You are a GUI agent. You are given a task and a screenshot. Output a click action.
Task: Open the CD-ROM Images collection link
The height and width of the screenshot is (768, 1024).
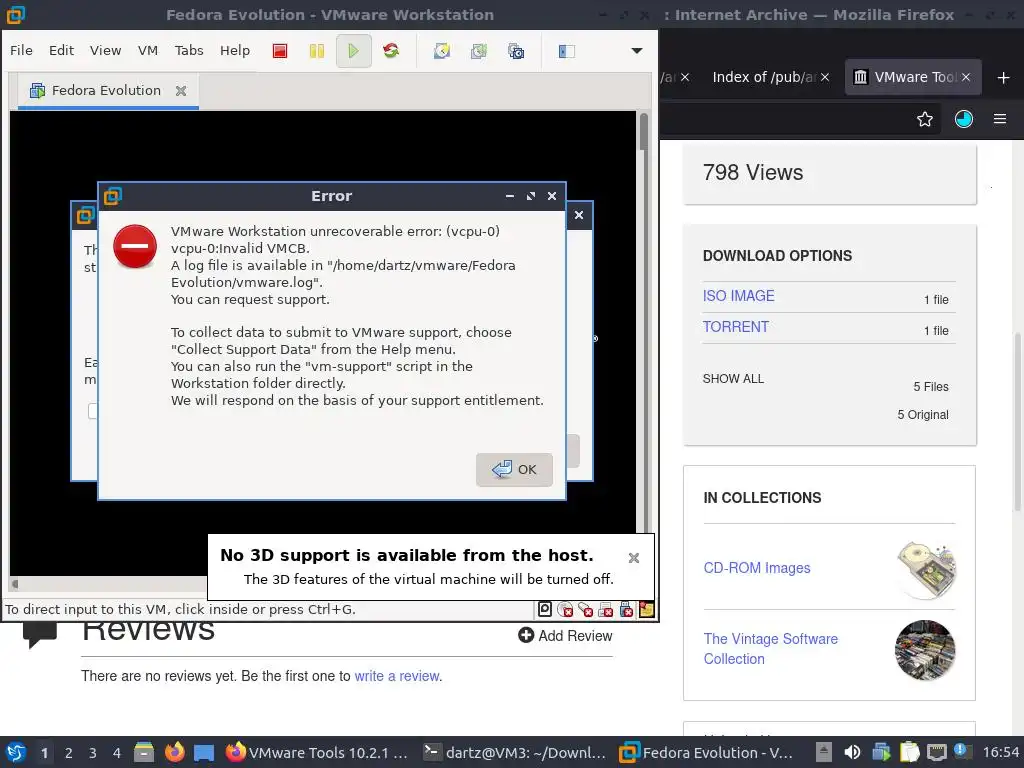tap(757, 568)
